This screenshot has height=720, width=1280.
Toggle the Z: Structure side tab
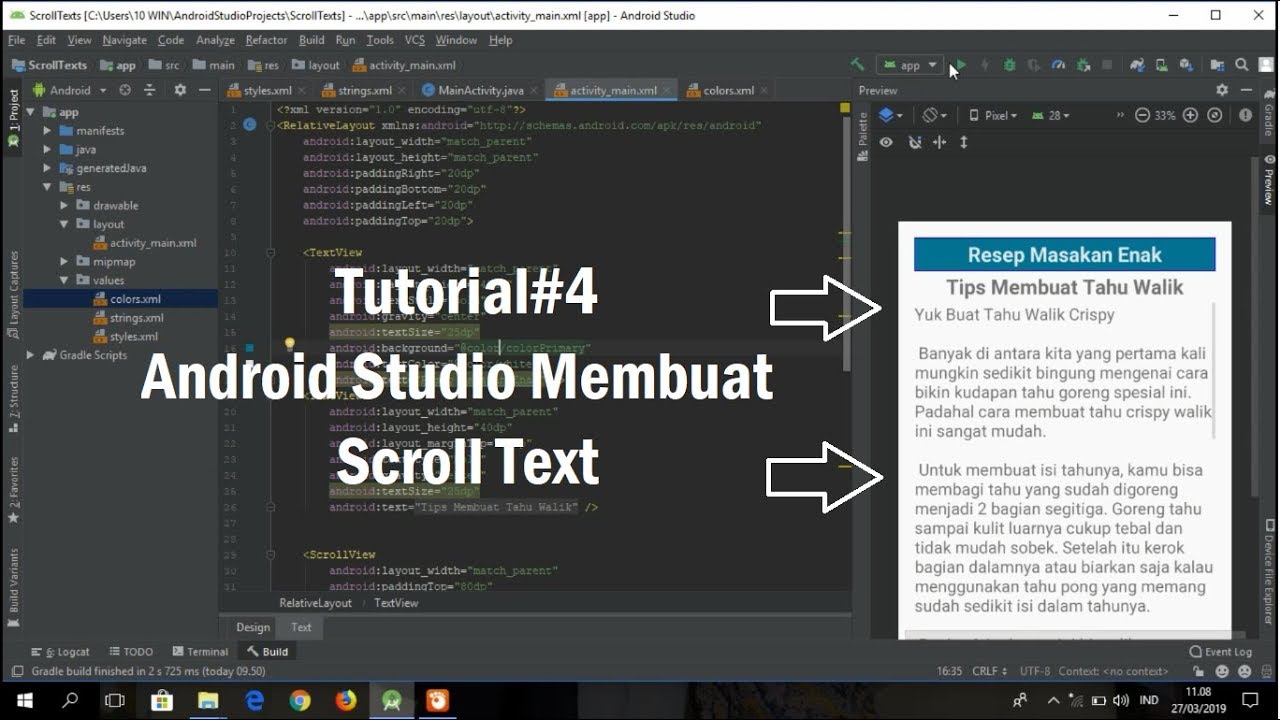pos(13,398)
